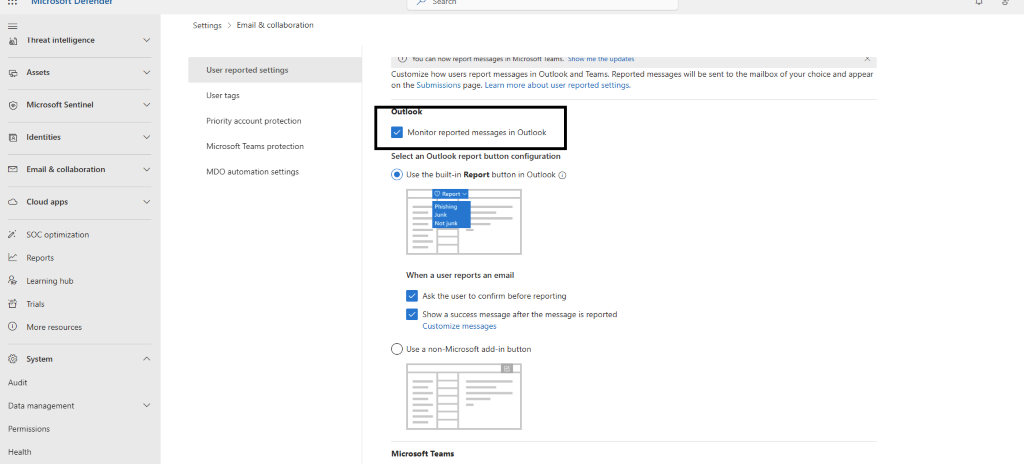The width and height of the screenshot is (1024, 464).
Task: Click the non-Microsoft add-in preview image
Action: tap(464, 397)
